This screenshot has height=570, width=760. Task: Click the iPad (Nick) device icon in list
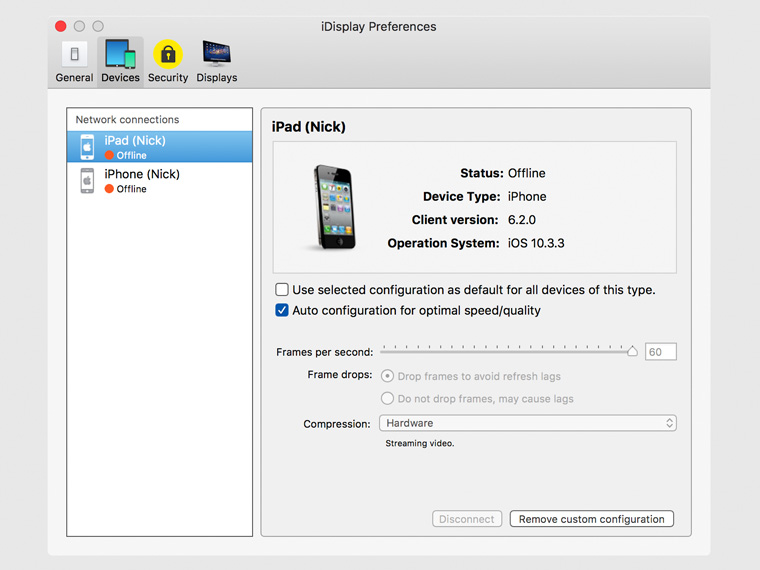[x=88, y=147]
